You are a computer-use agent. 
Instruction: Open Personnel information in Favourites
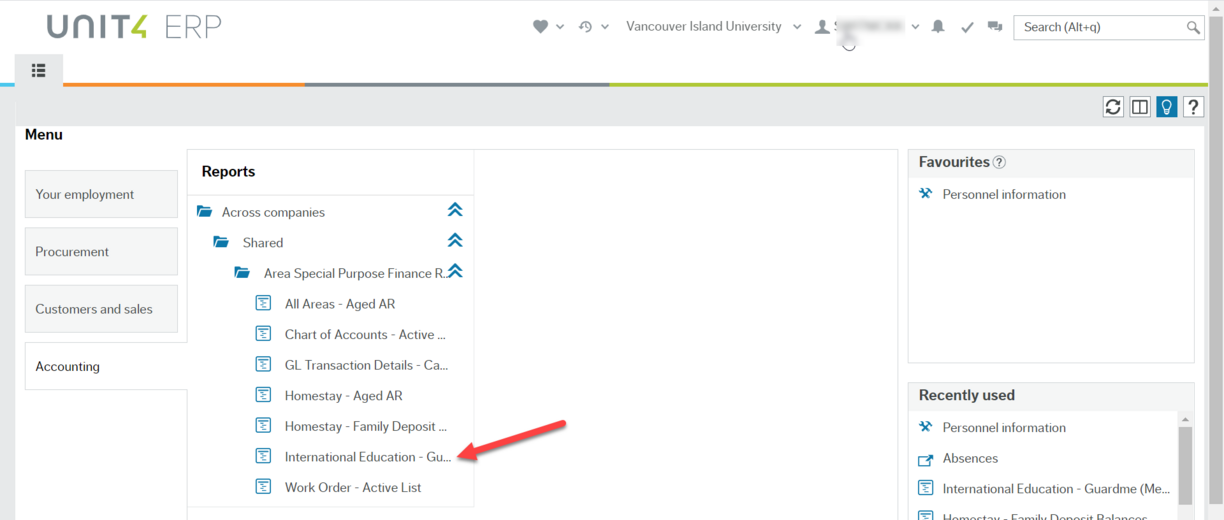[x=1004, y=194]
